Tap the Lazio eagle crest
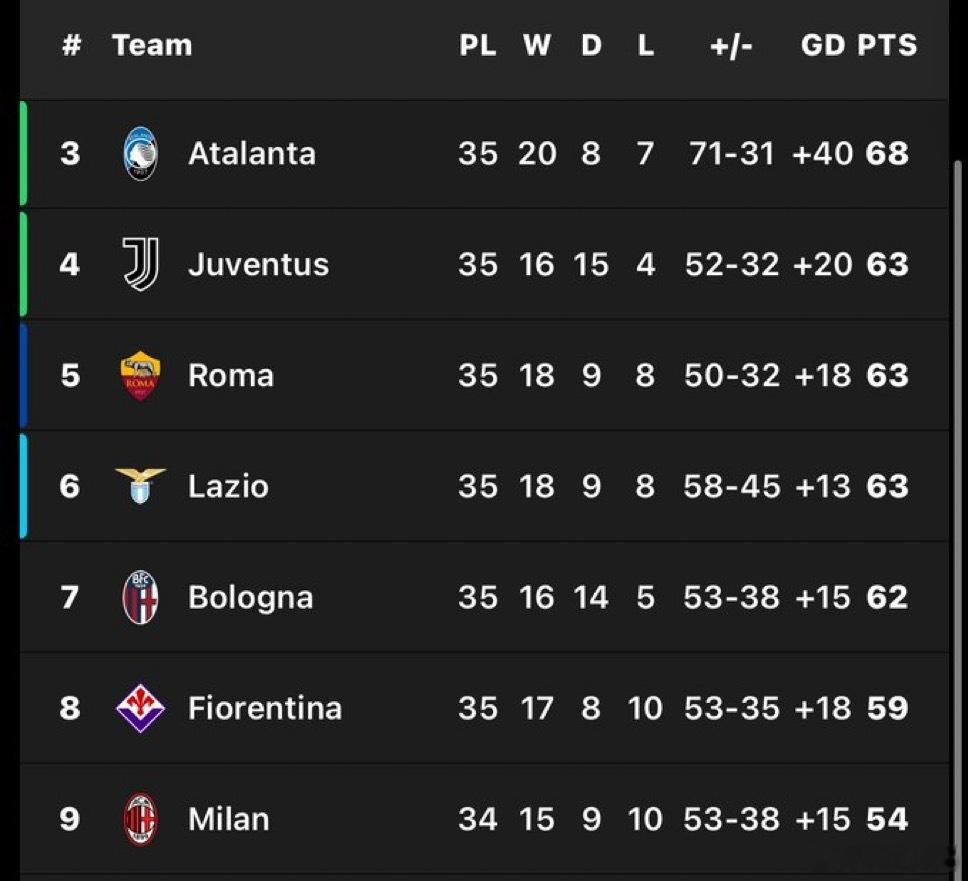Viewport: 968px width, 881px height. point(141,485)
